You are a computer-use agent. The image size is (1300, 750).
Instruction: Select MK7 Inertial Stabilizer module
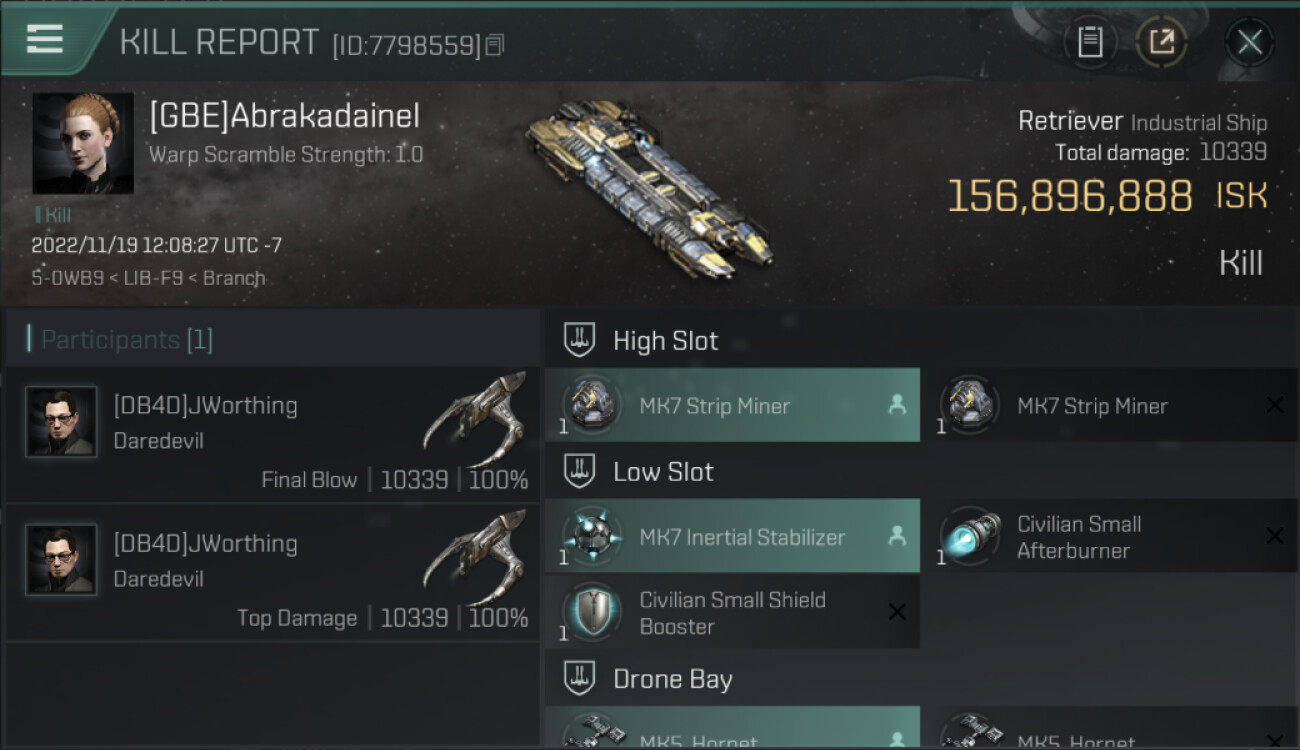[x=732, y=536]
